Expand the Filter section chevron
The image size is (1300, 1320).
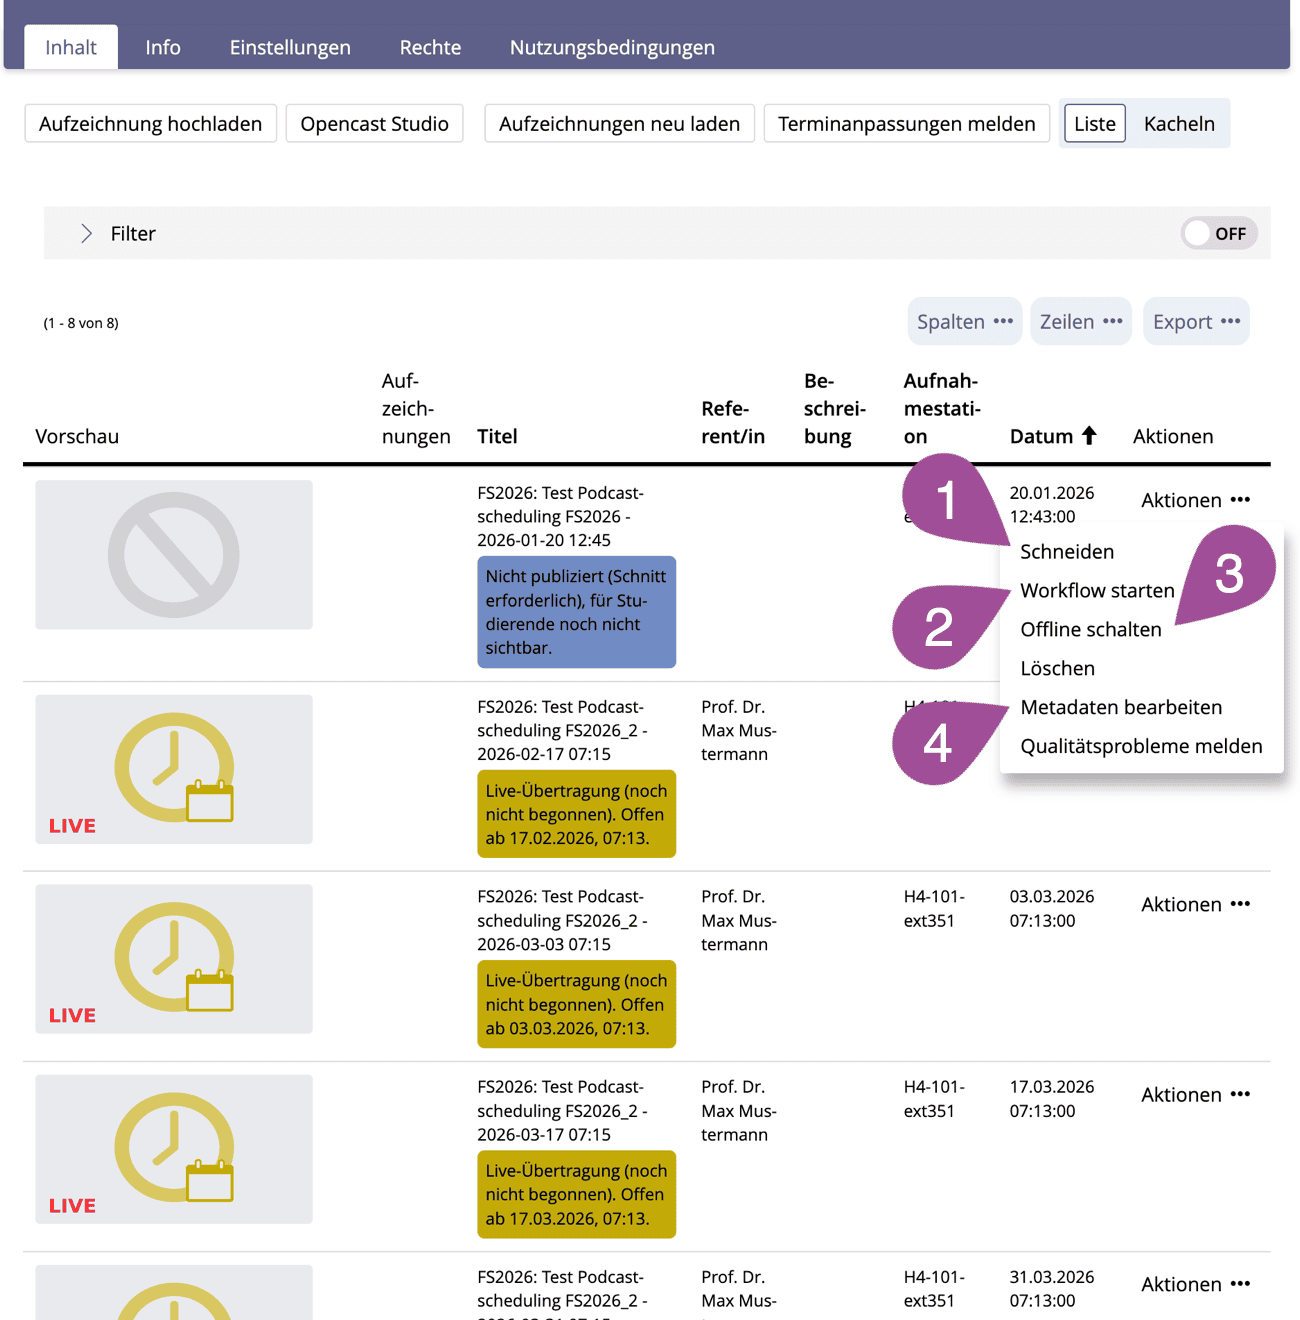click(87, 233)
